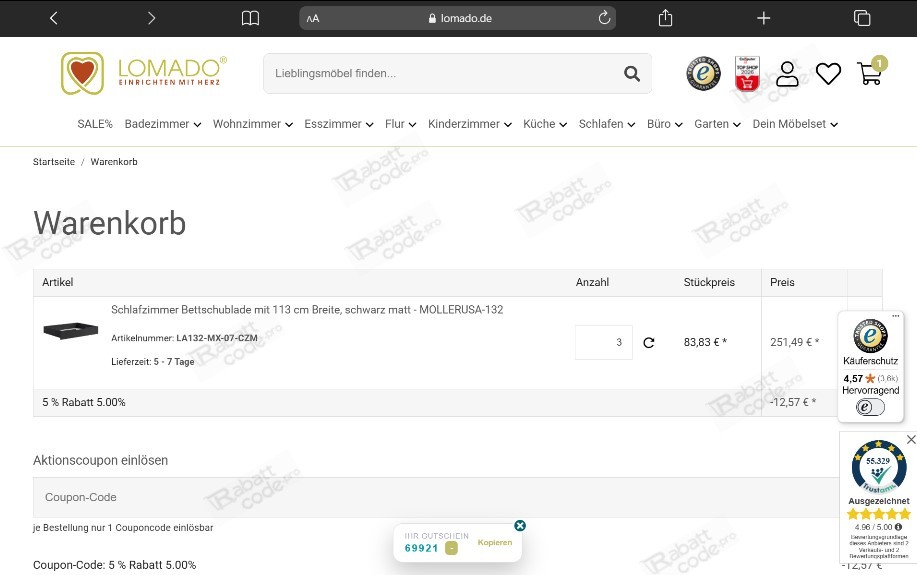Click the minus icon beside code 69921
This screenshot has height=575, width=917.
[451, 548]
